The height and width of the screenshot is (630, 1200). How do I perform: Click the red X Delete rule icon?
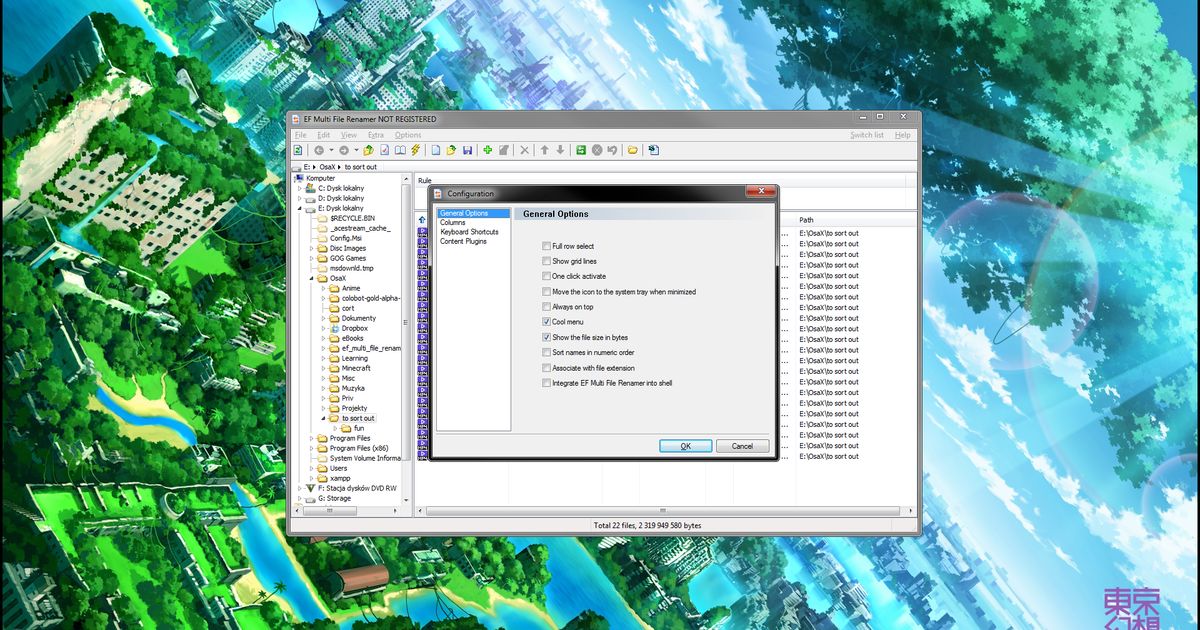[x=523, y=149]
